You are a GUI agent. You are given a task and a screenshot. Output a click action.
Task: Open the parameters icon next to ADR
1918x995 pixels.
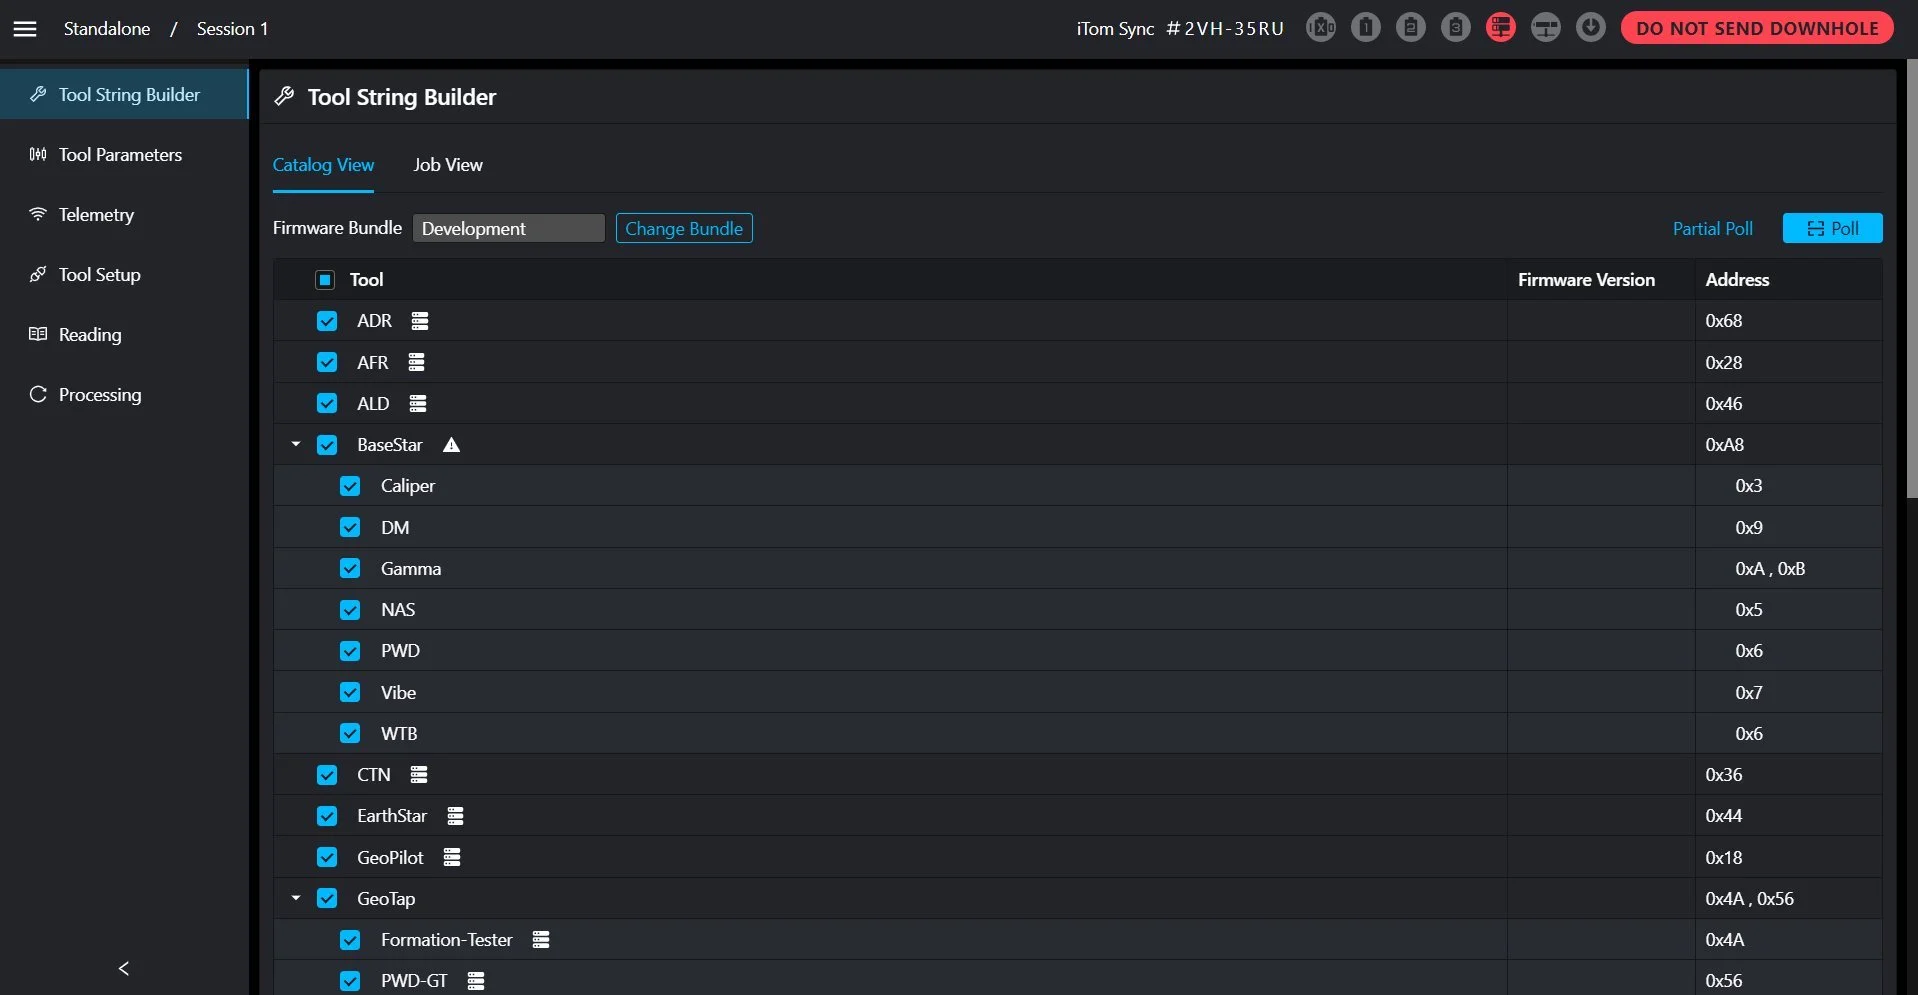click(x=418, y=320)
